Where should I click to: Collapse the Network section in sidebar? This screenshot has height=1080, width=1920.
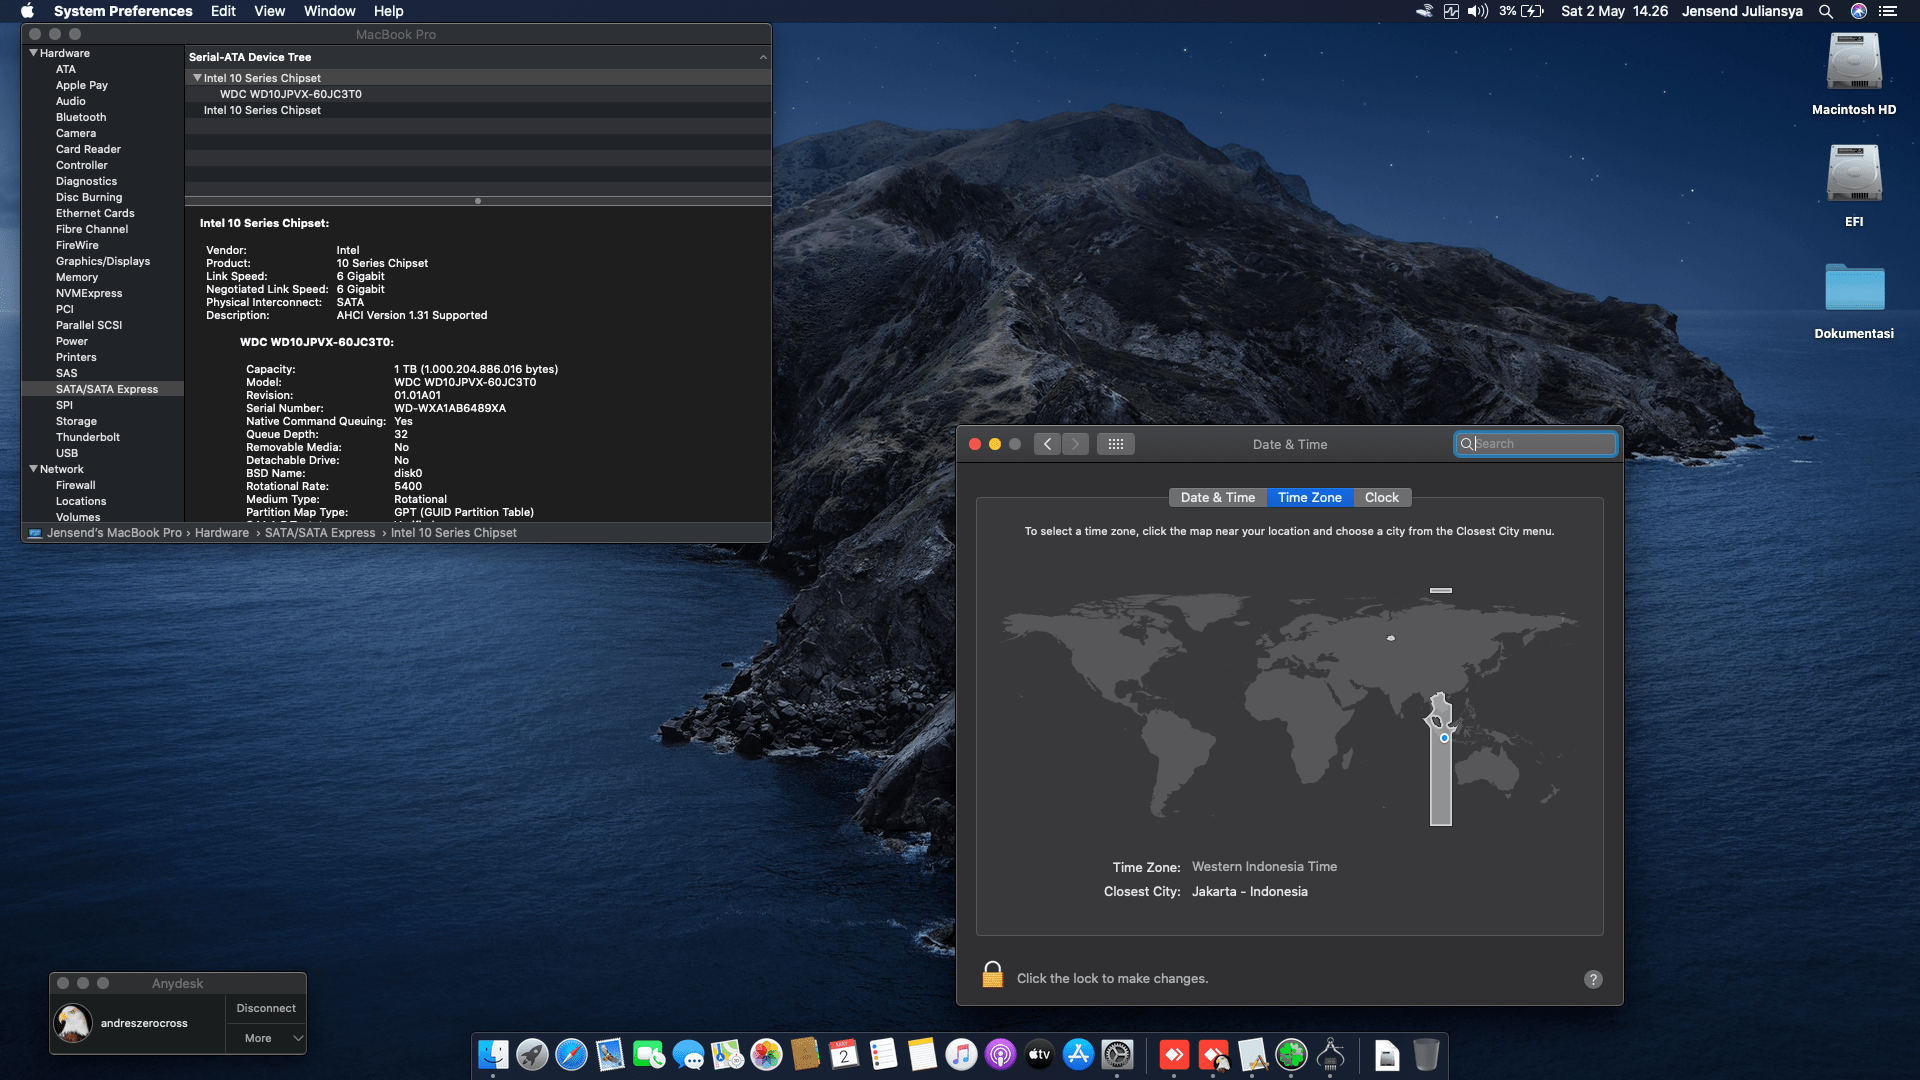click(x=33, y=469)
